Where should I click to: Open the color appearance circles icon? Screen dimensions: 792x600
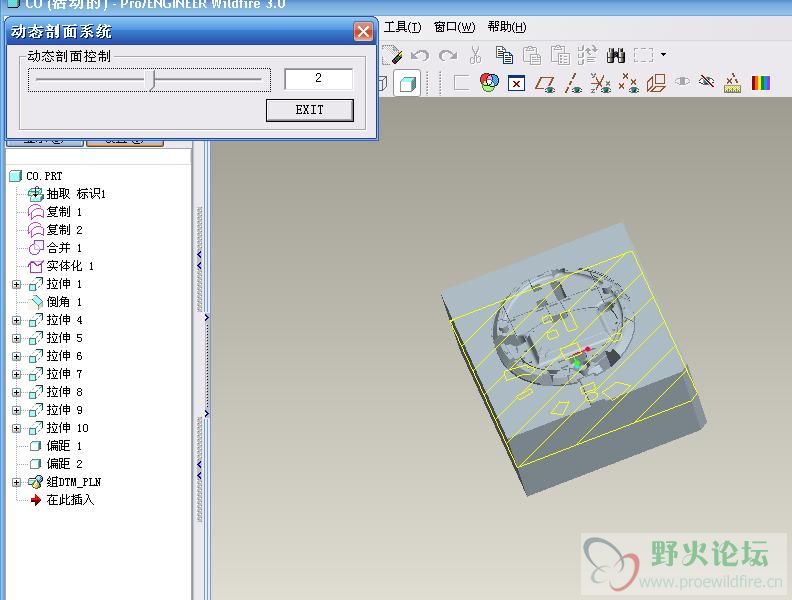(x=489, y=83)
